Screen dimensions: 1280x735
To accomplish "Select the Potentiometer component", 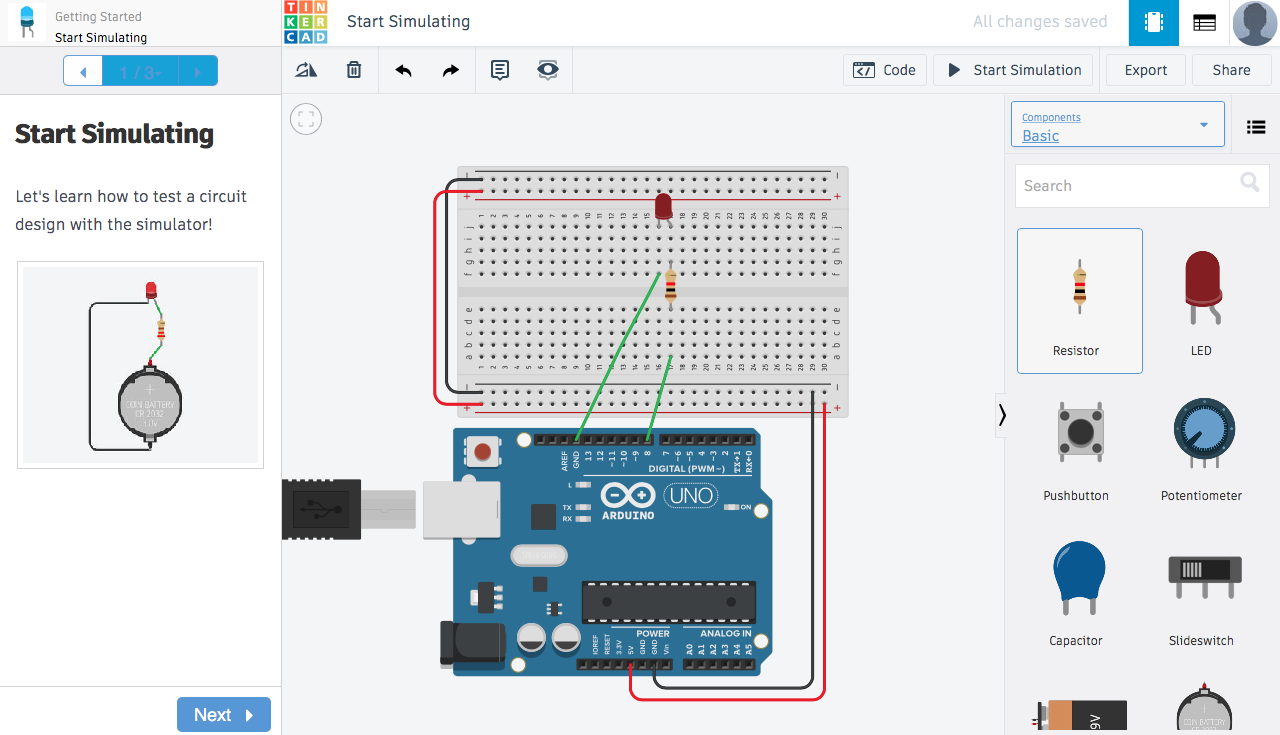I will pyautogui.click(x=1201, y=446).
